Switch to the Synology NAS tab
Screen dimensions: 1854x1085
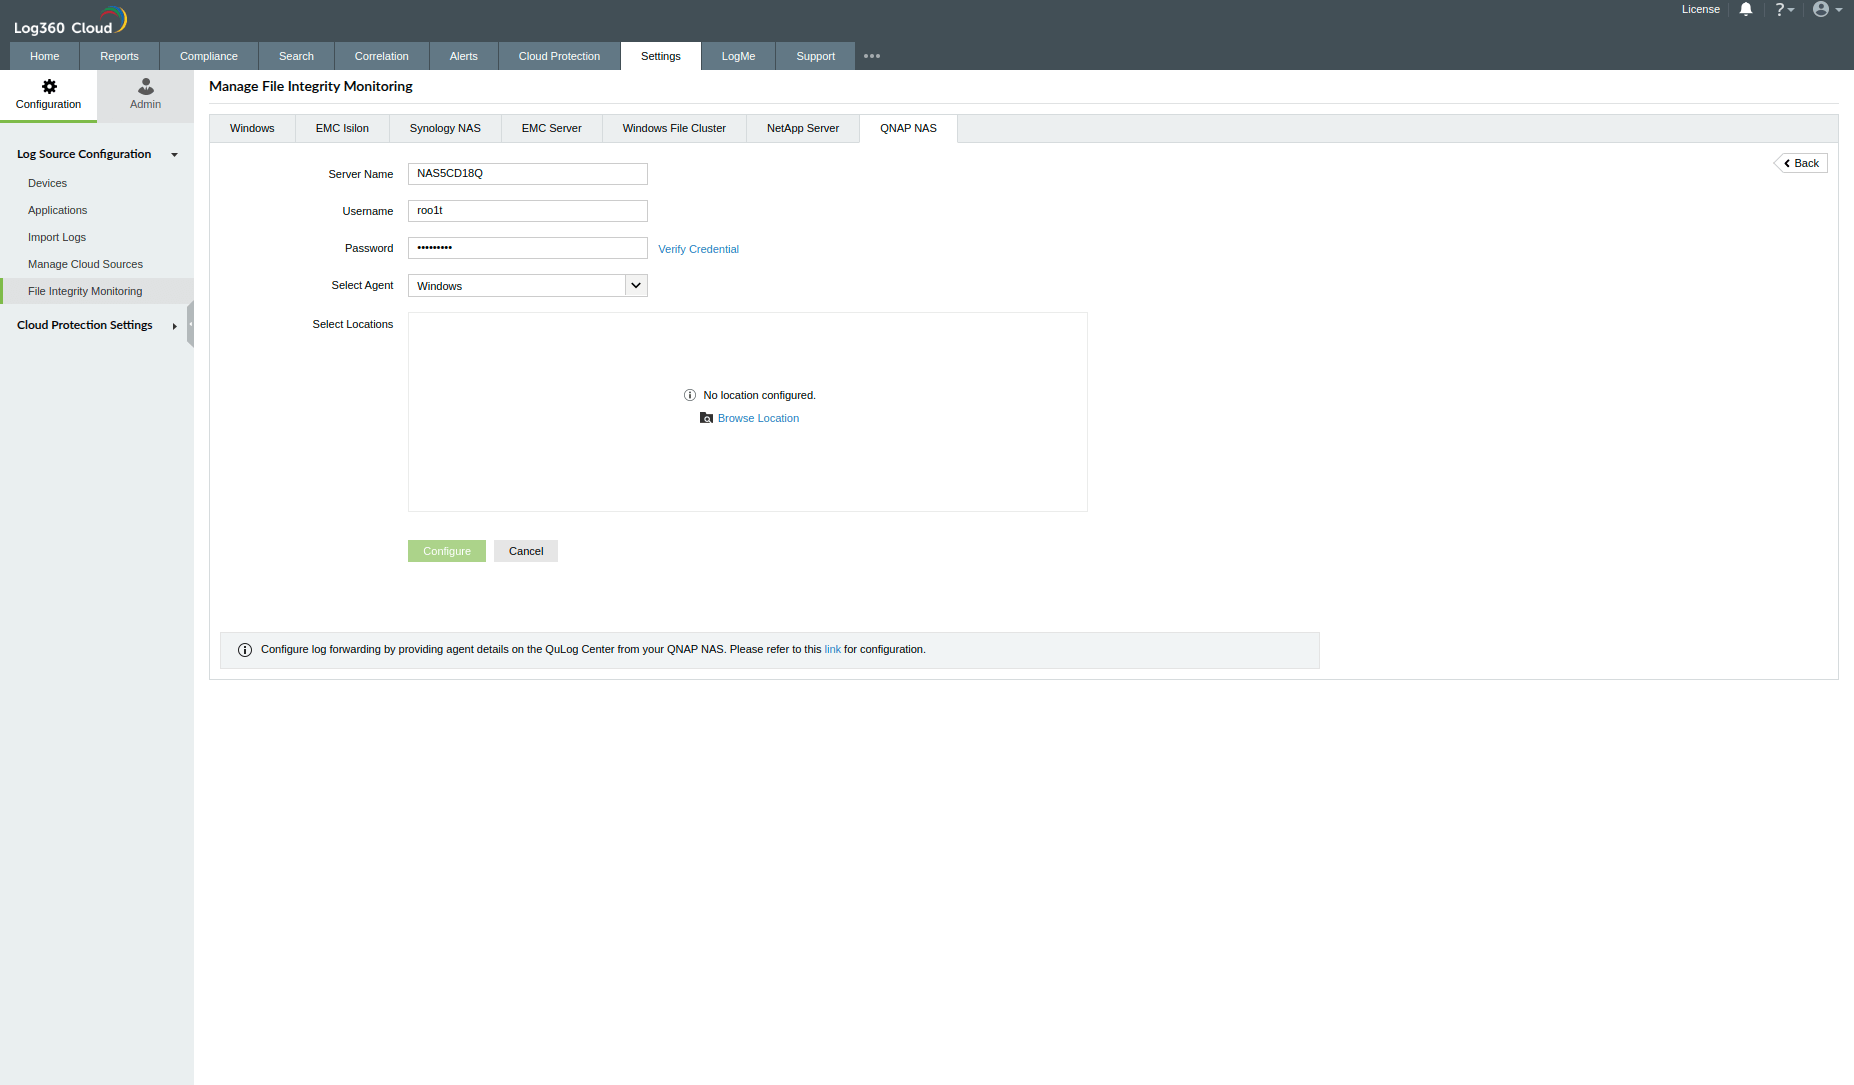(x=446, y=129)
